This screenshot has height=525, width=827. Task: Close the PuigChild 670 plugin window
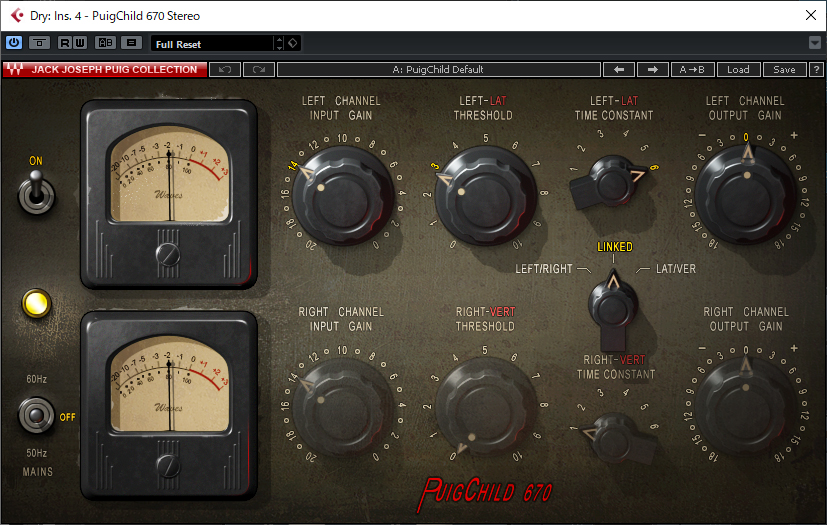tap(811, 15)
